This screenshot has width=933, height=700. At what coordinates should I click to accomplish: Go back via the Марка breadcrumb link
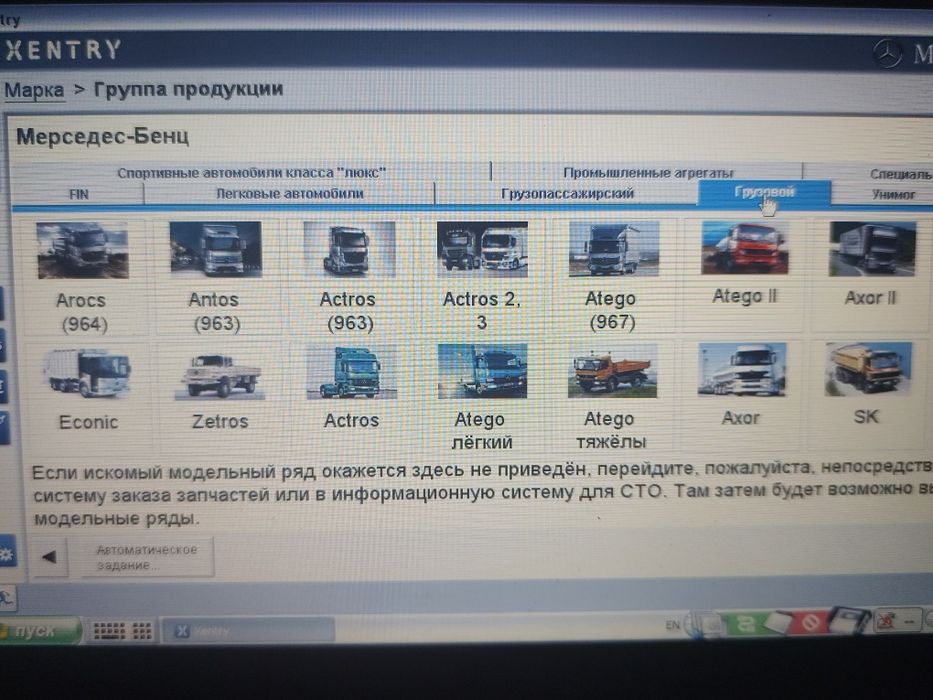pos(34,90)
